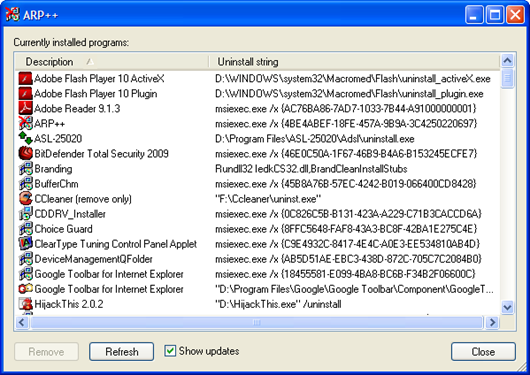Select the ASL-25020 green arrows icon
Screen dimensions: 530x375
(x=25, y=138)
